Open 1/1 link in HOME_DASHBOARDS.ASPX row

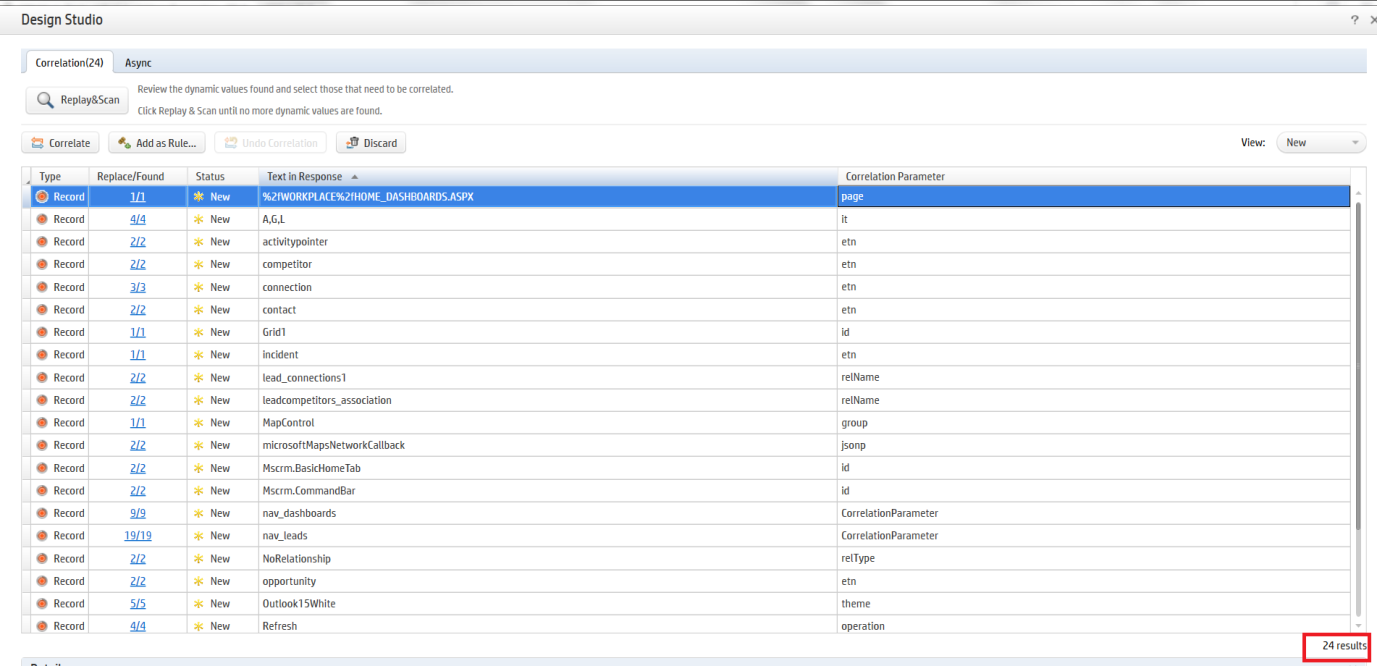pos(138,197)
